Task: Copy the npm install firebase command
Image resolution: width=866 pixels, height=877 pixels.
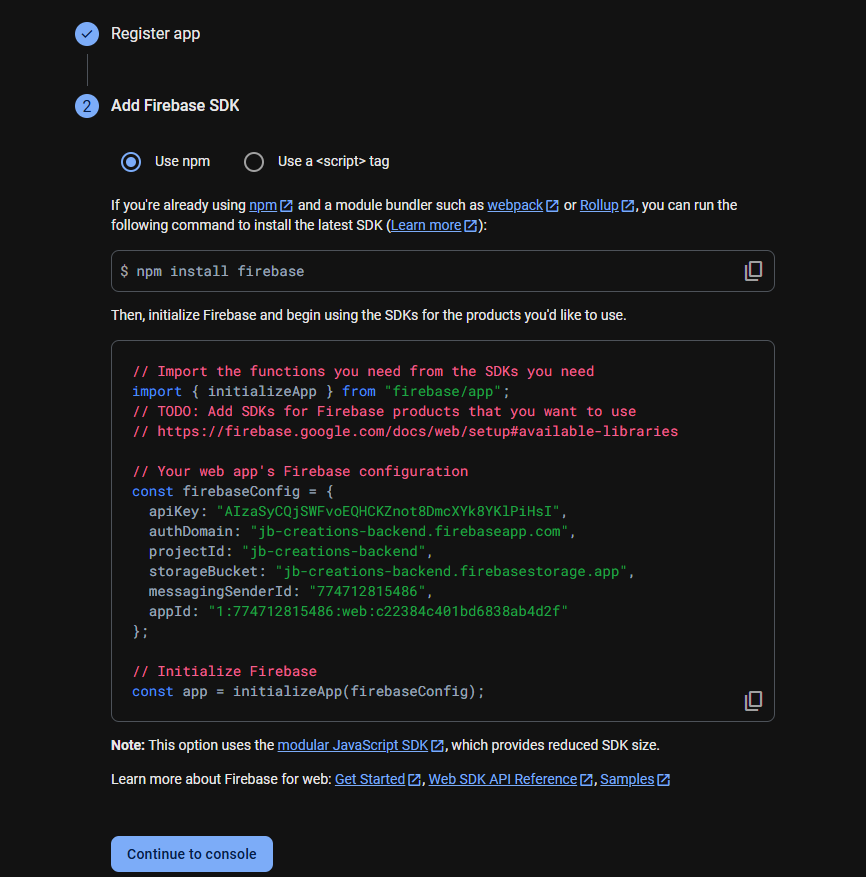Action: pyautogui.click(x=753, y=271)
